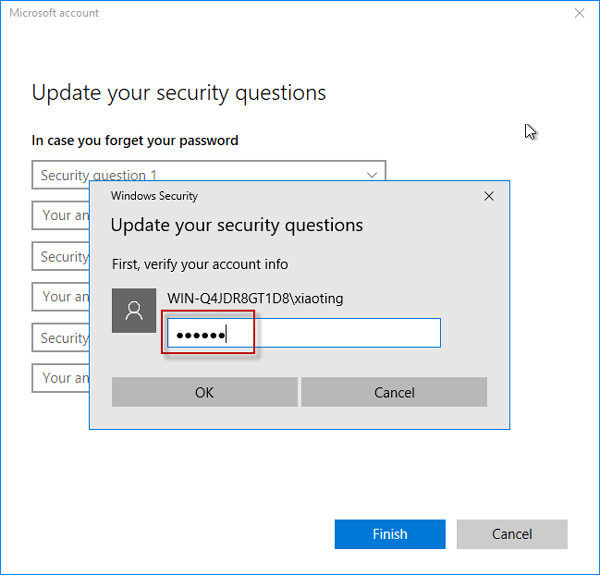
Task: Click the first Your answer field
Action: (x=60, y=215)
